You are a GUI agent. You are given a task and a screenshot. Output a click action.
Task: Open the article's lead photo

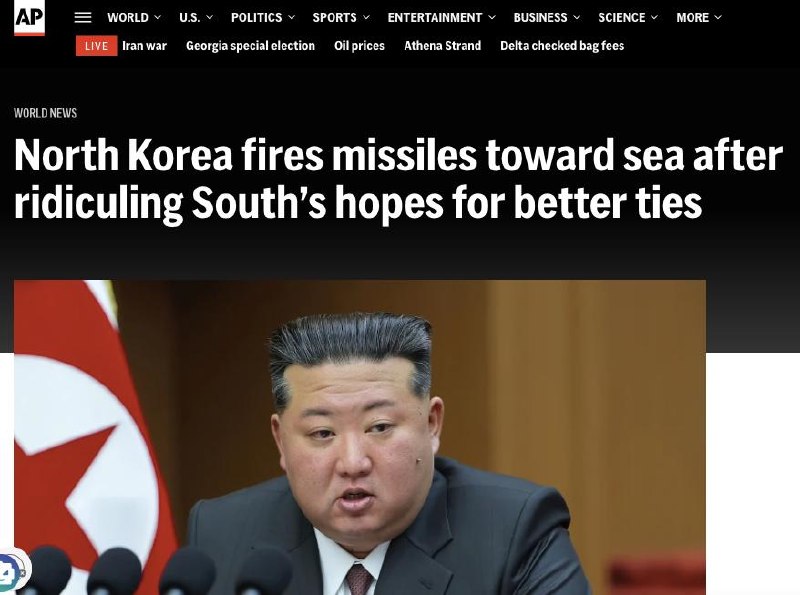point(360,437)
